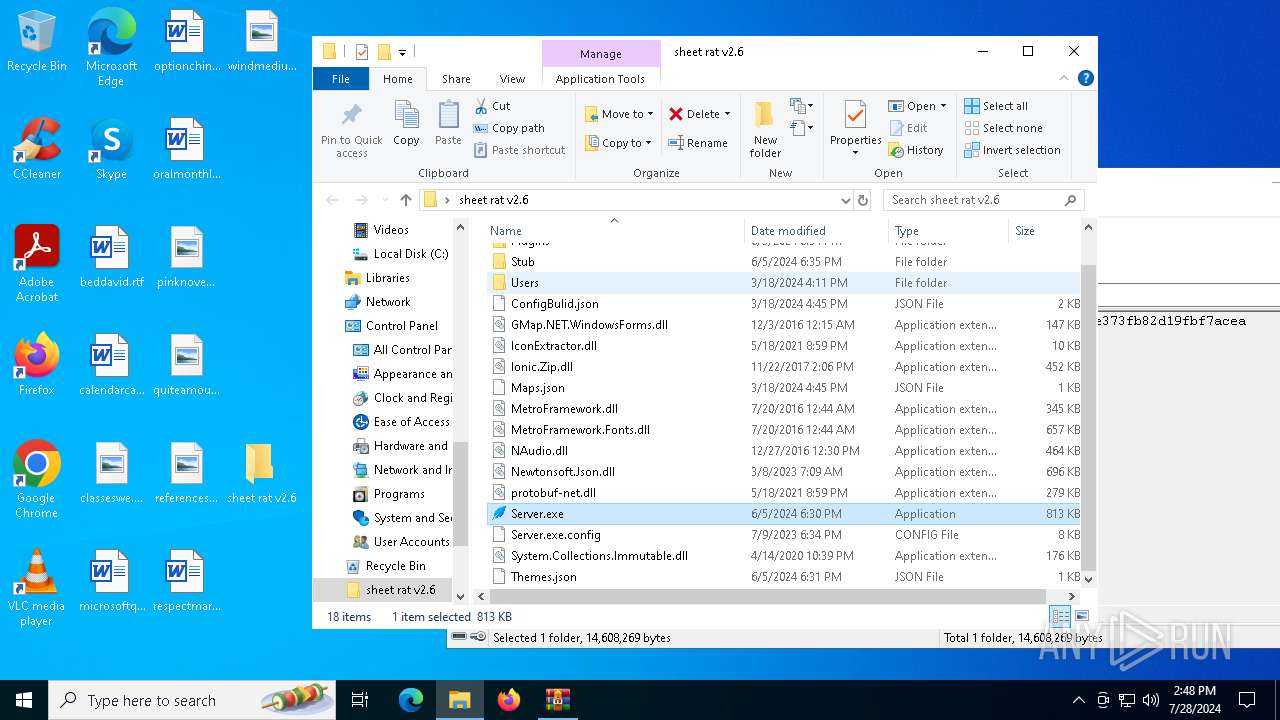
Task: Click Invert selection in the ribbon
Action: pos(1012,150)
